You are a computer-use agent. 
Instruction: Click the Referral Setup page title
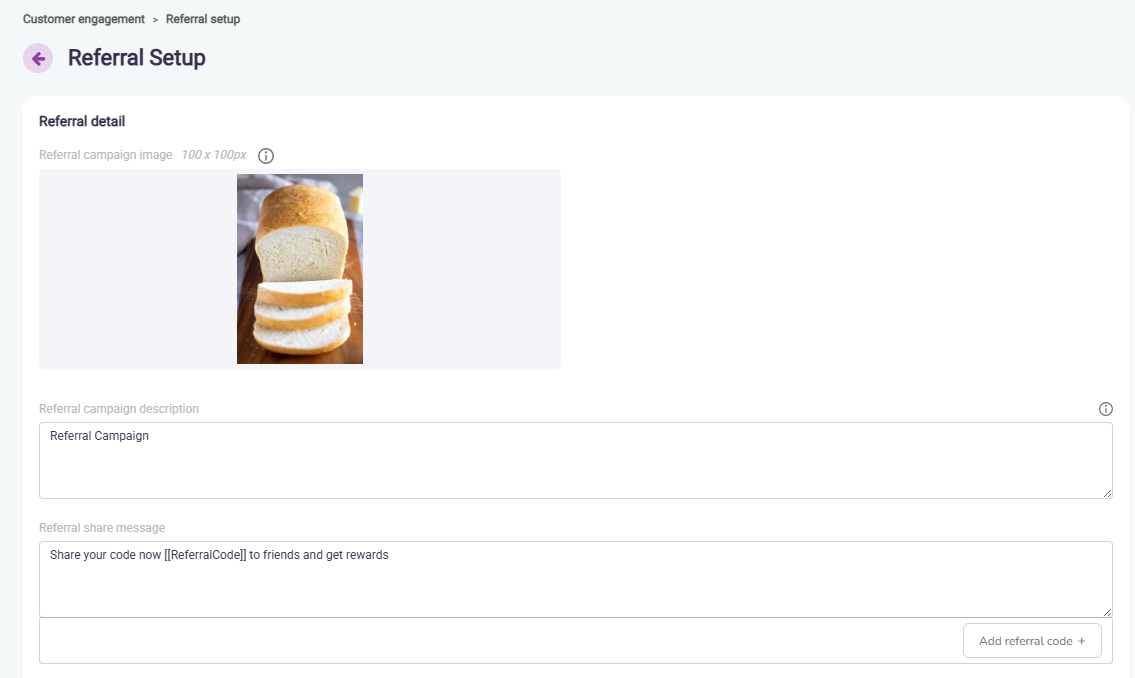click(137, 58)
